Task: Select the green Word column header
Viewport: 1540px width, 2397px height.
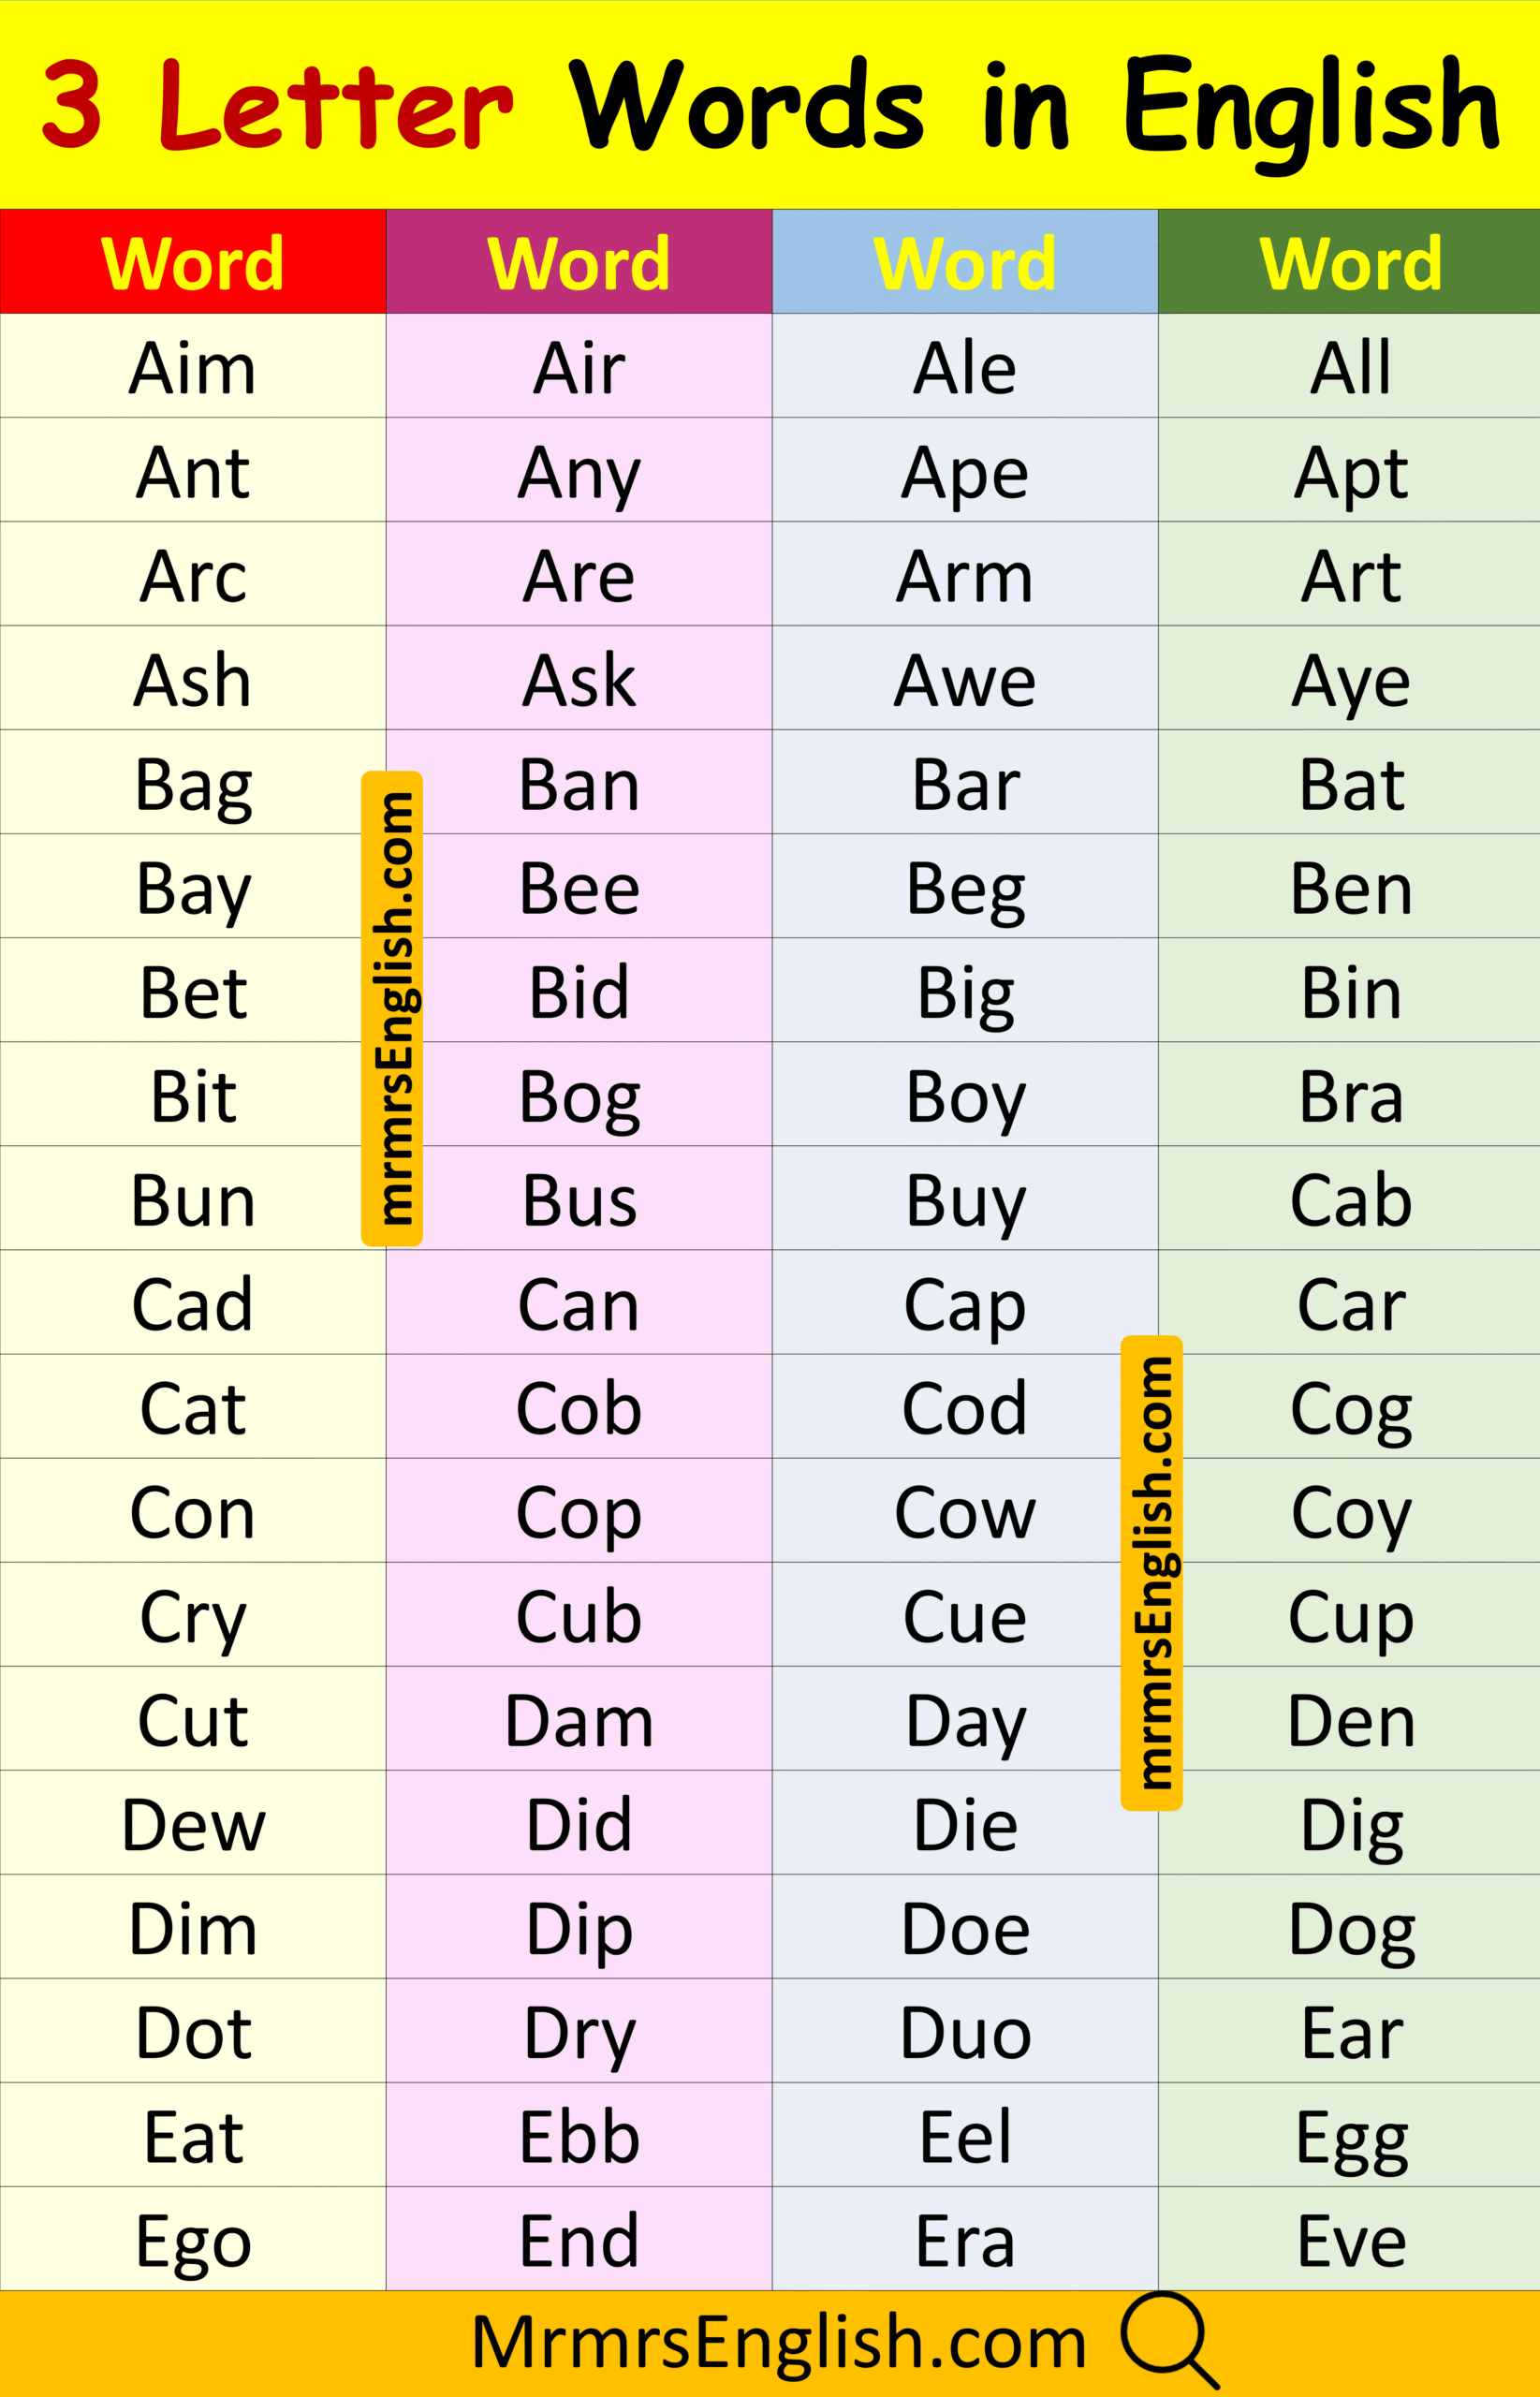Action: [1350, 263]
